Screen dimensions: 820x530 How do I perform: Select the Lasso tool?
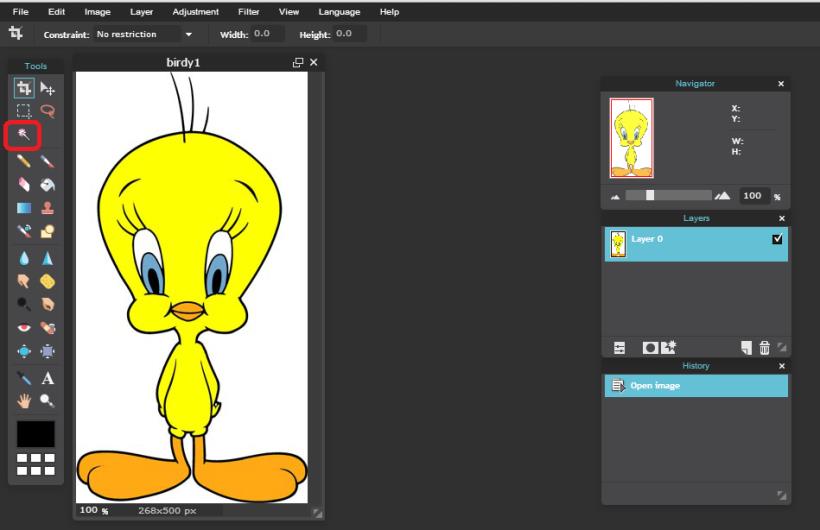pos(47,112)
